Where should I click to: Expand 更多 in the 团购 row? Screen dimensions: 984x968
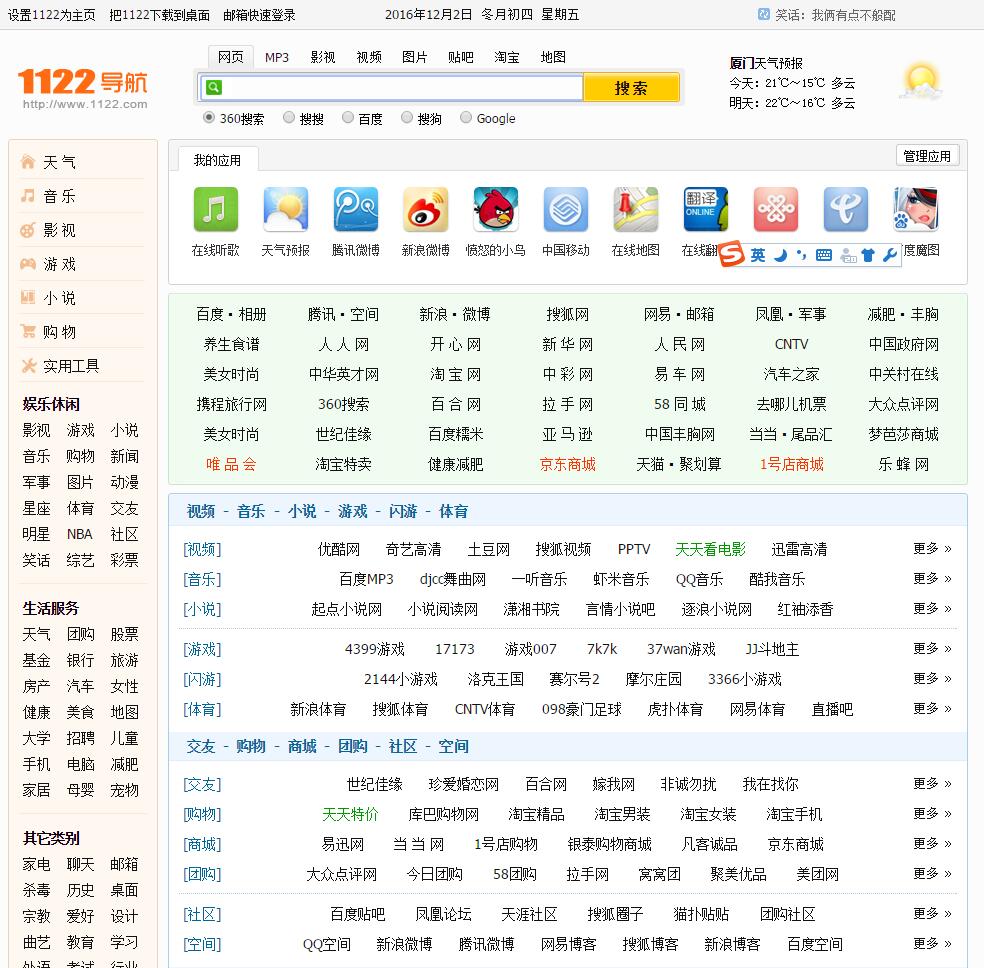[x=932, y=873]
